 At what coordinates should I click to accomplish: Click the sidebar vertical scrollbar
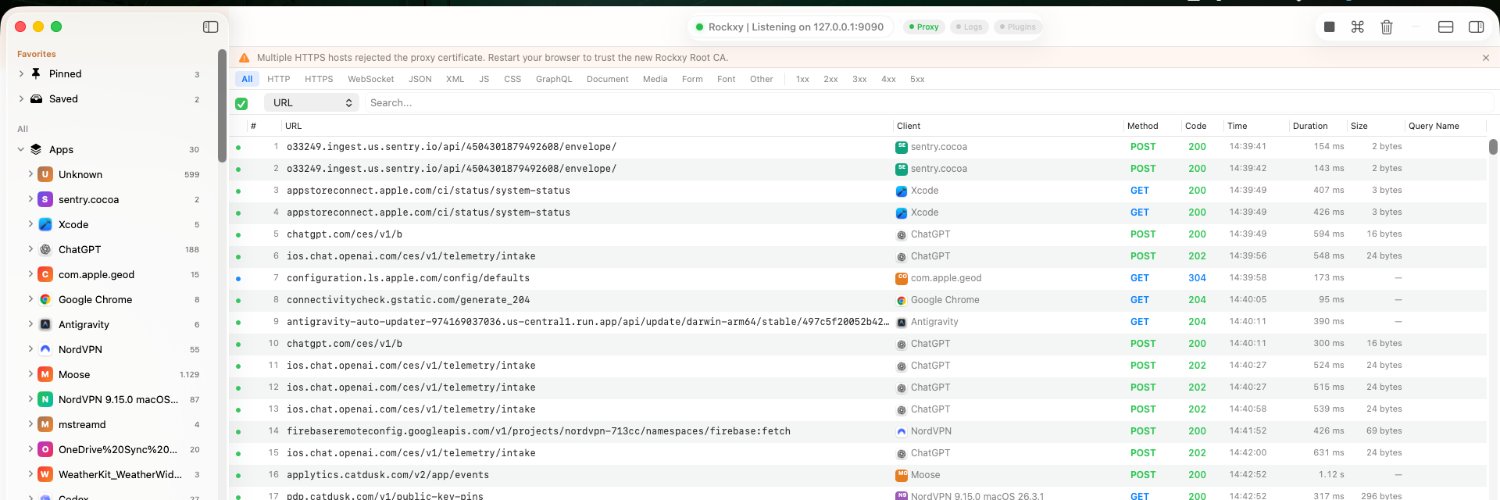(x=222, y=105)
